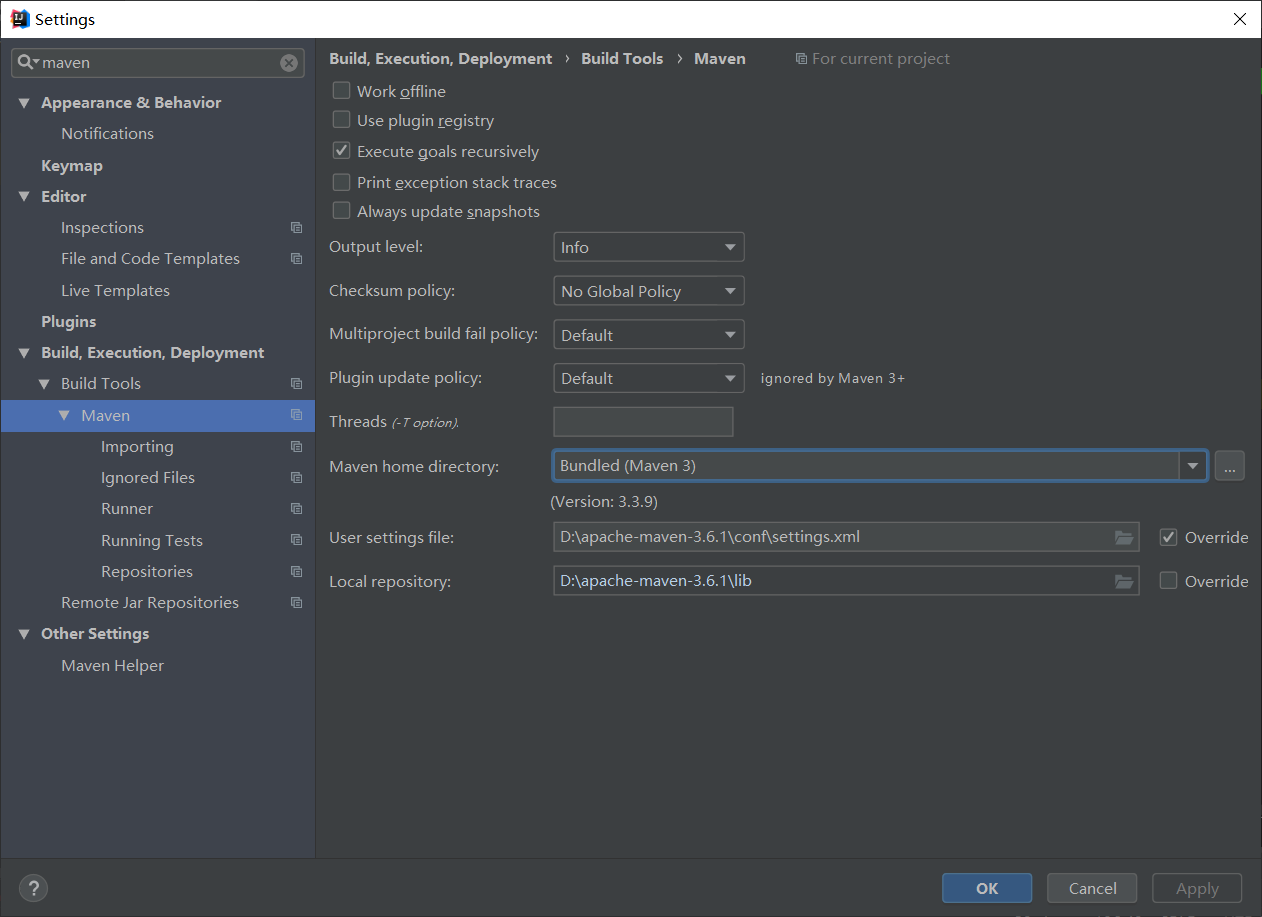Select Importing under Maven
The height and width of the screenshot is (917, 1262).
[x=137, y=447]
